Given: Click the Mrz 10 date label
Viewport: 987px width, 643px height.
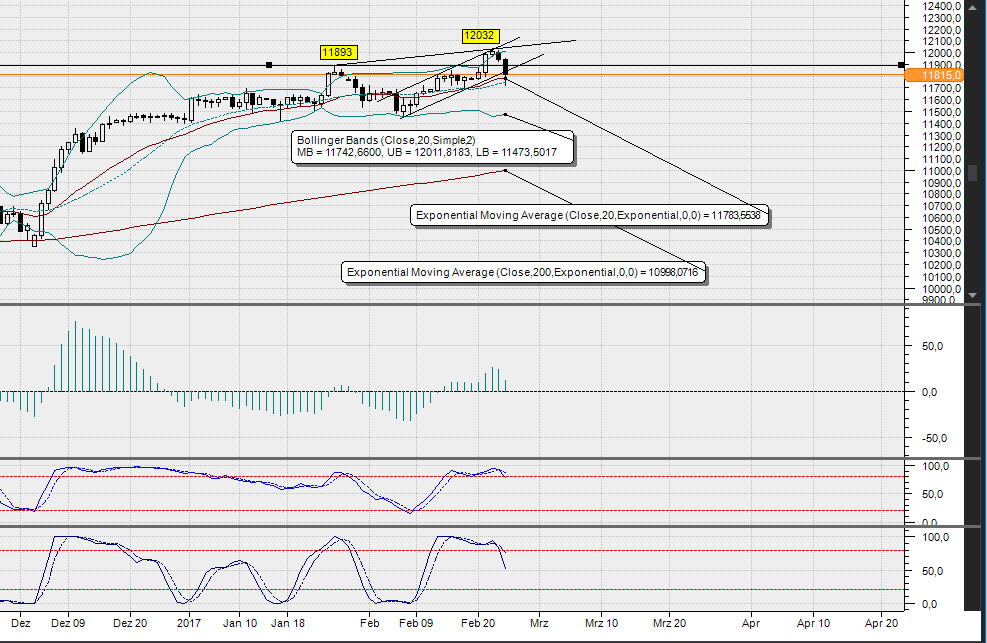Looking at the screenshot, I should (601, 623).
